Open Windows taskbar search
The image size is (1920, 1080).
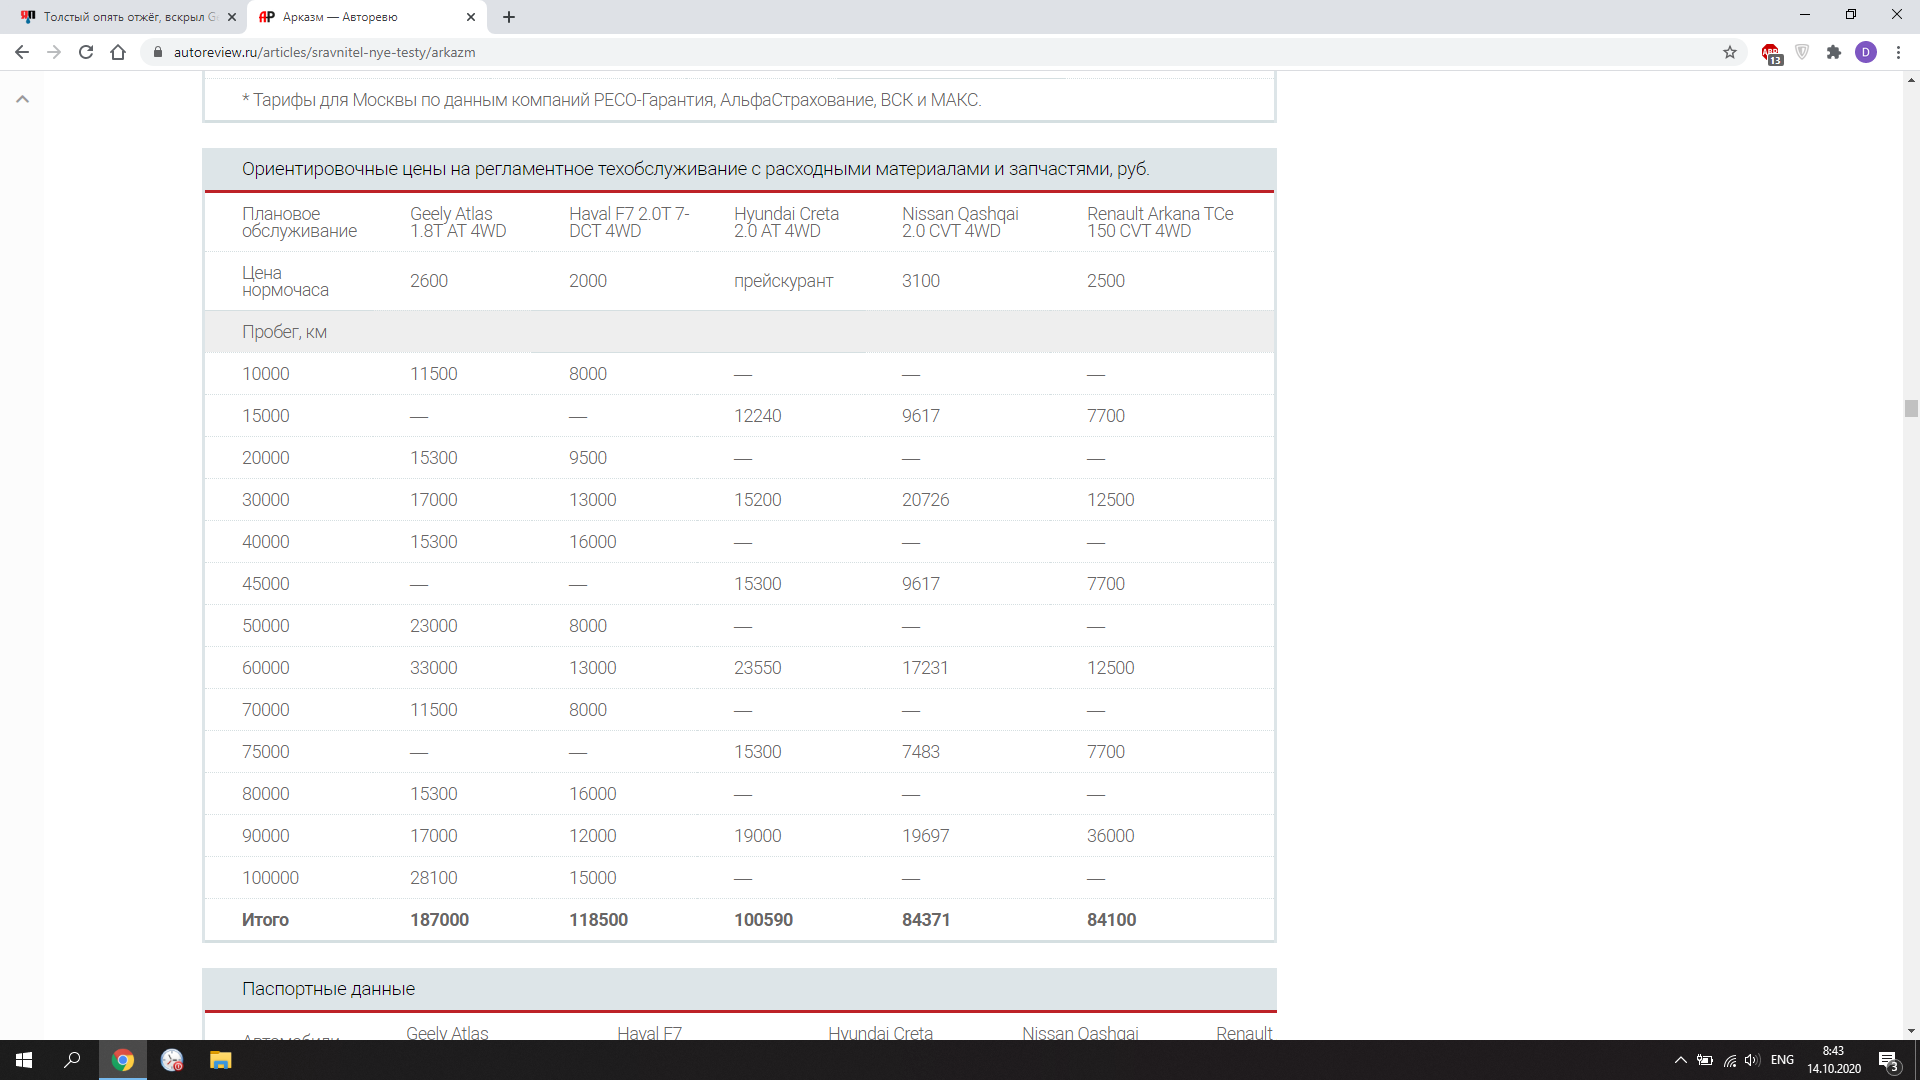pyautogui.click(x=72, y=1060)
